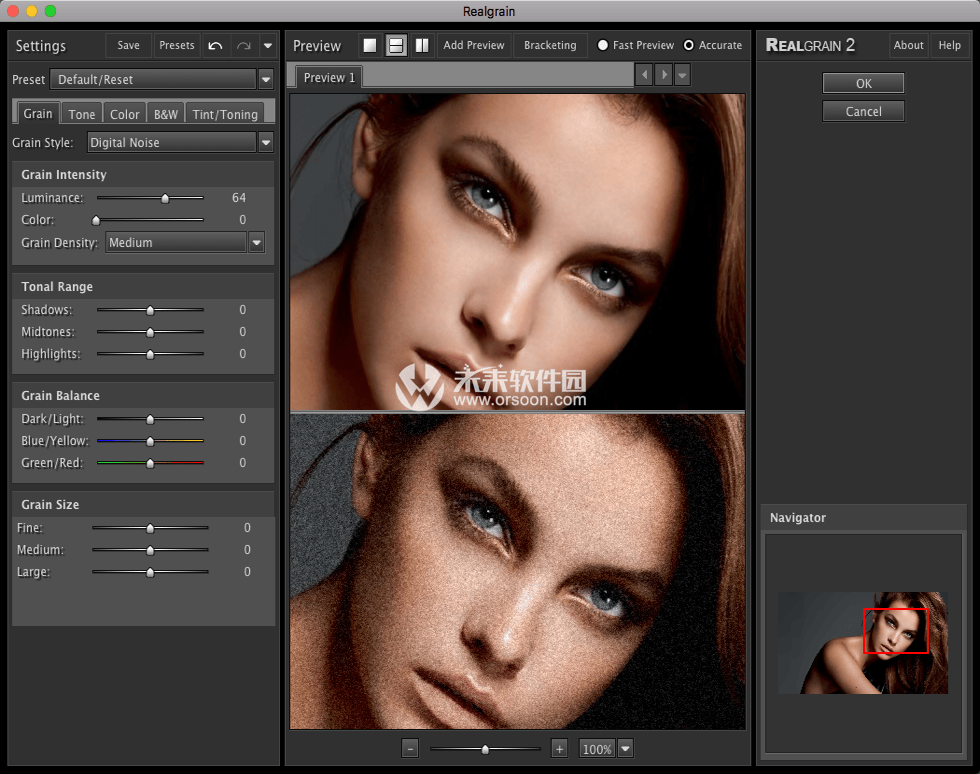Open the Tint/Toning tab
This screenshot has height=774, width=980.
pos(225,114)
